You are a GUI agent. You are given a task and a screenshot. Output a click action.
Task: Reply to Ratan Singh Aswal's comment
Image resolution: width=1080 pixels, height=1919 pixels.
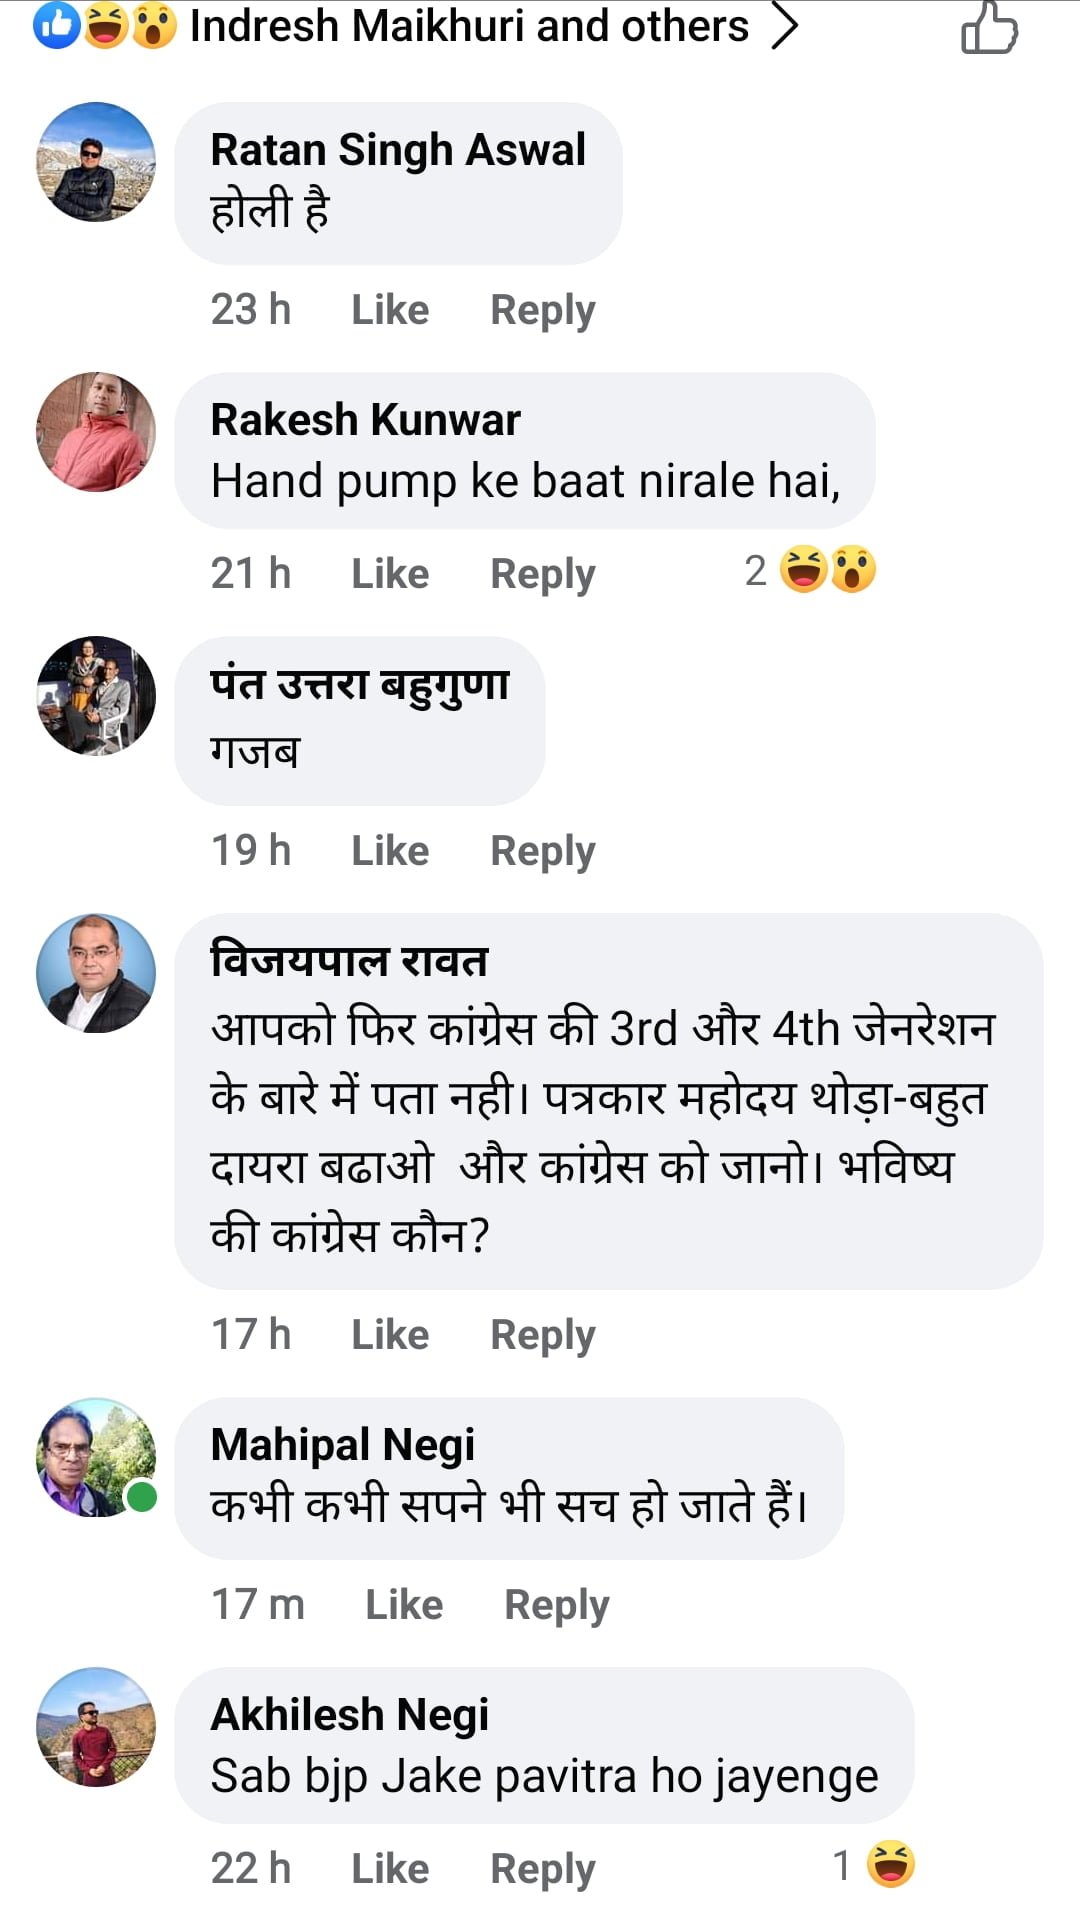[x=542, y=310]
